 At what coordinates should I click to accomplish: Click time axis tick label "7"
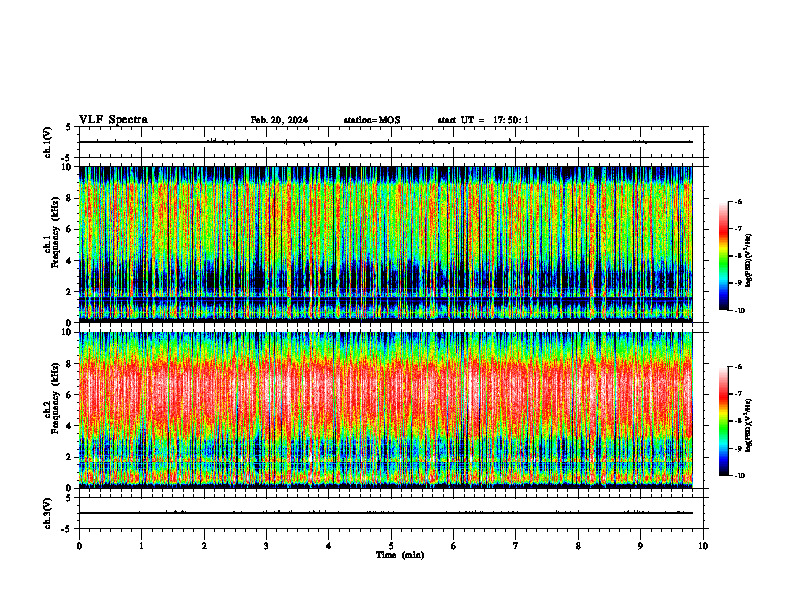coord(516,546)
